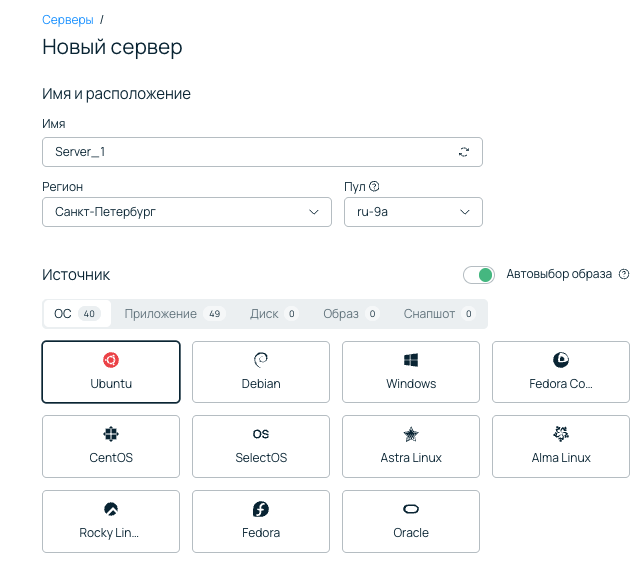
Task: Open the Пул help question icon
Action: tap(374, 186)
